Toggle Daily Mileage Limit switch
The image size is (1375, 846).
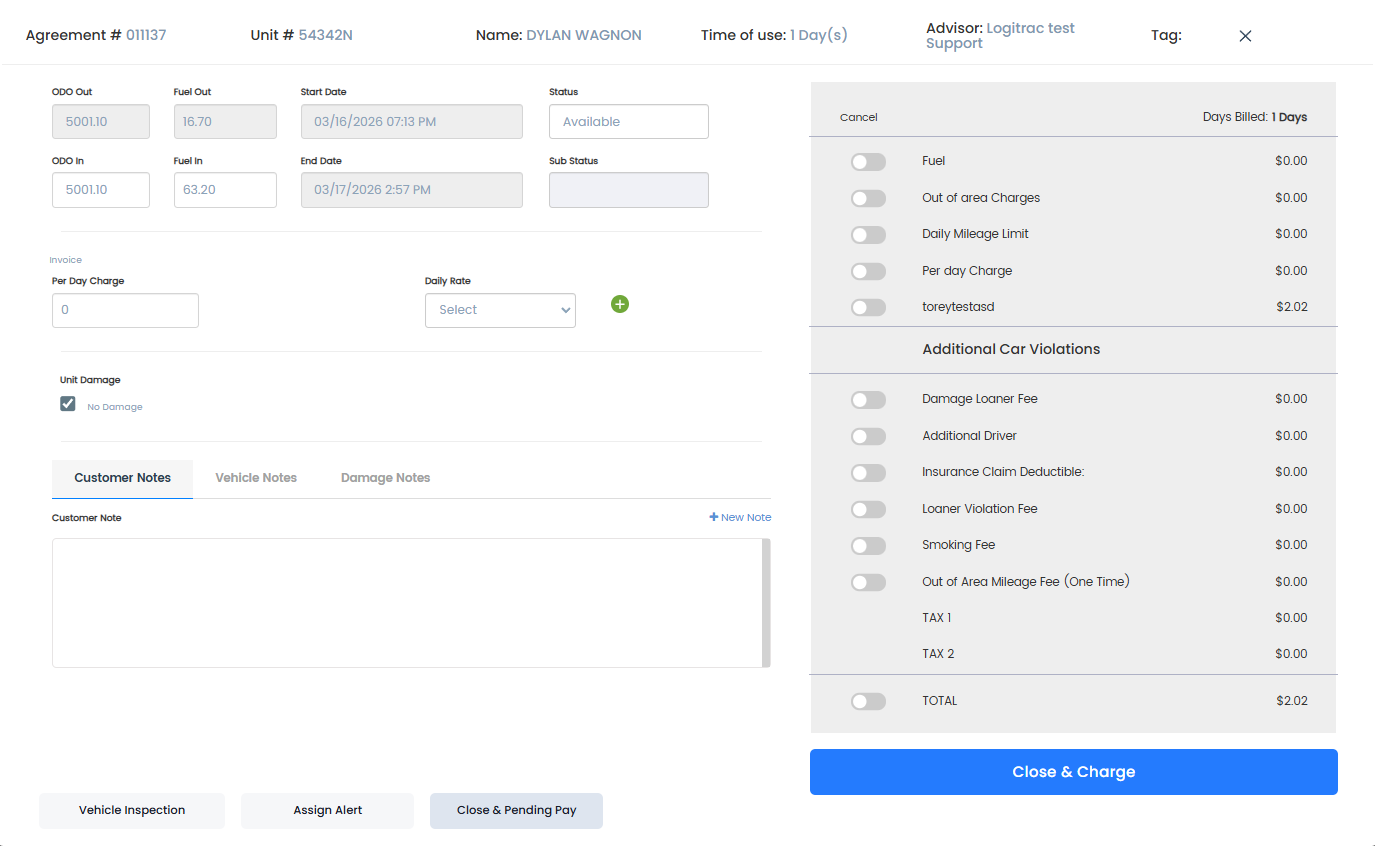(868, 235)
